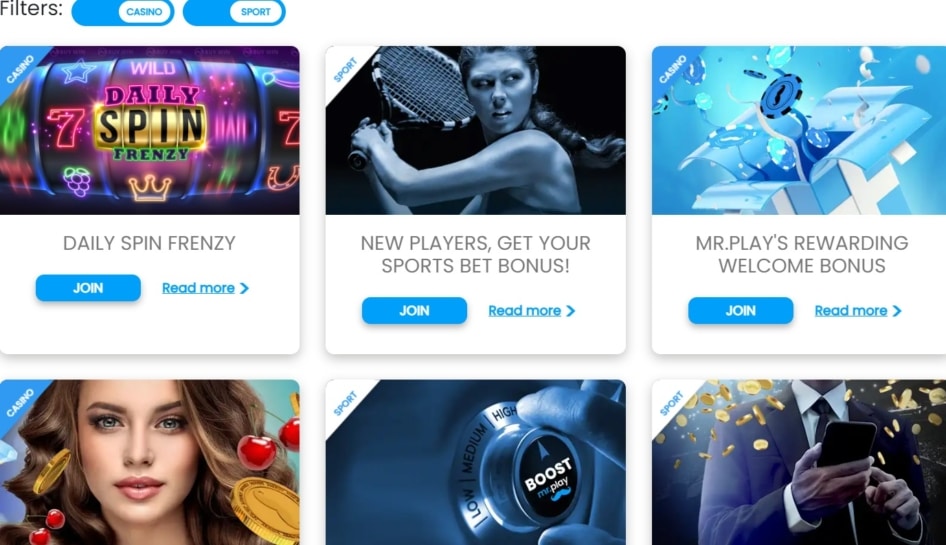Image resolution: width=946 pixels, height=545 pixels.
Task: Join Mr.Play's Rewarding Welcome Bonus
Action: click(741, 311)
